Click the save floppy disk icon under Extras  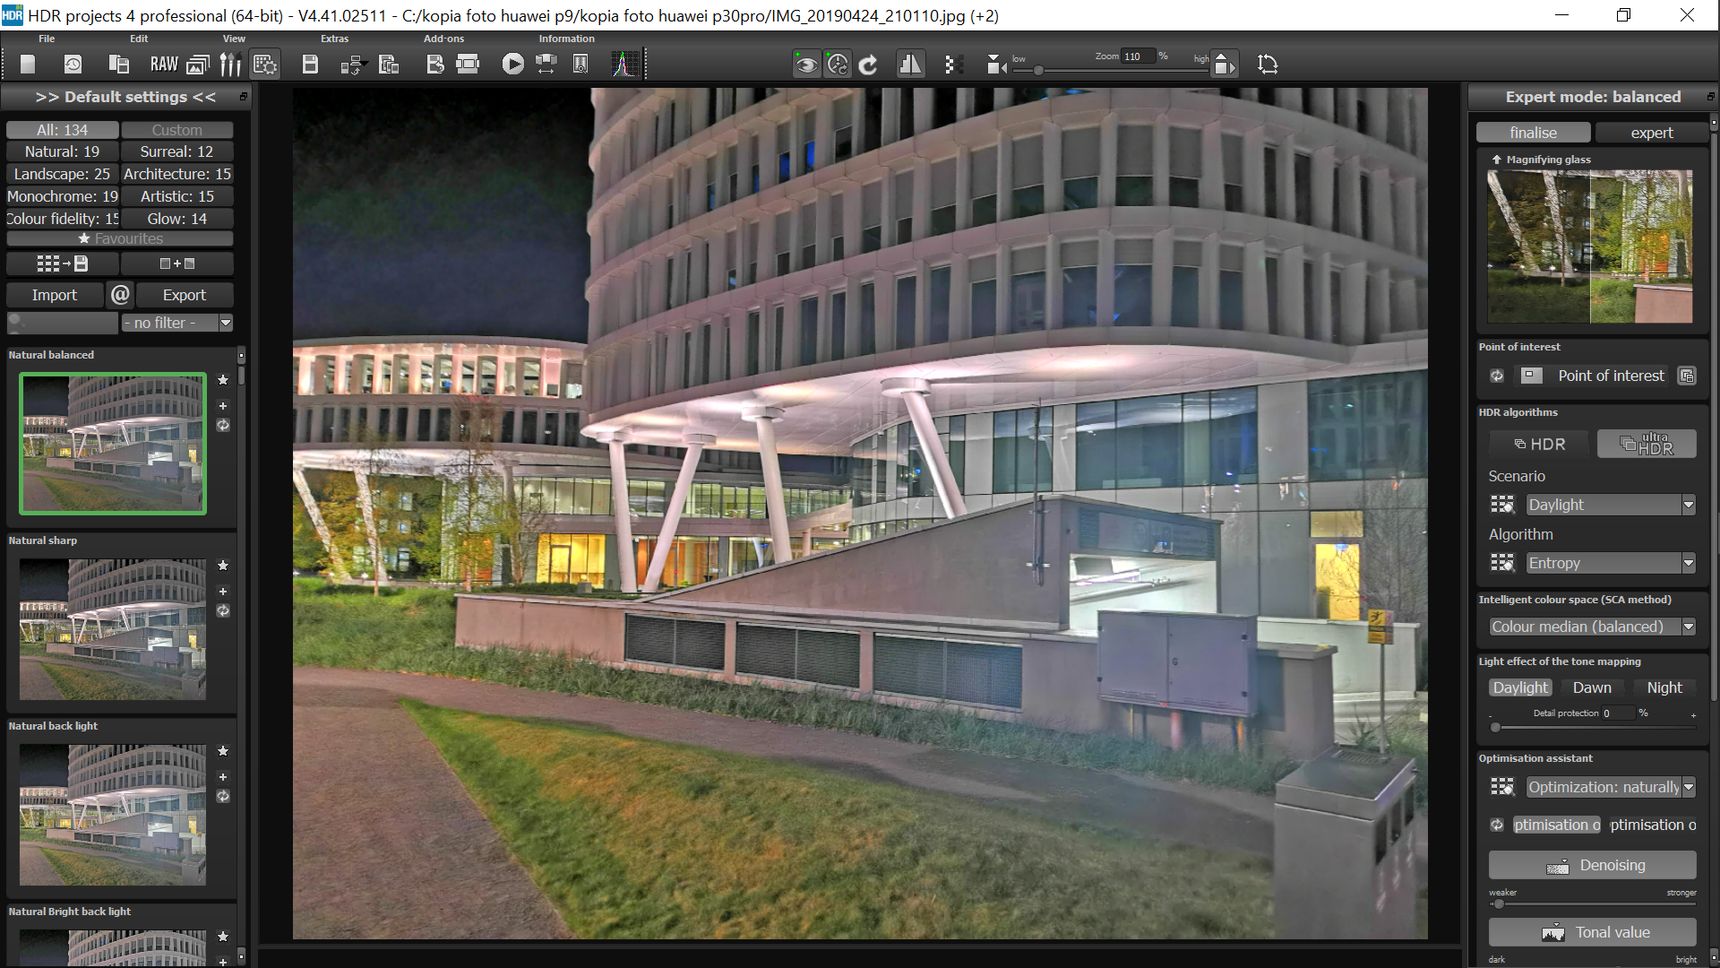[310, 64]
